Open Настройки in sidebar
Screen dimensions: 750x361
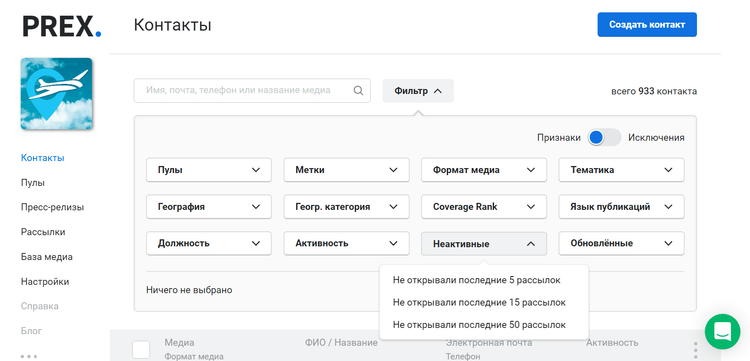pos(44,282)
